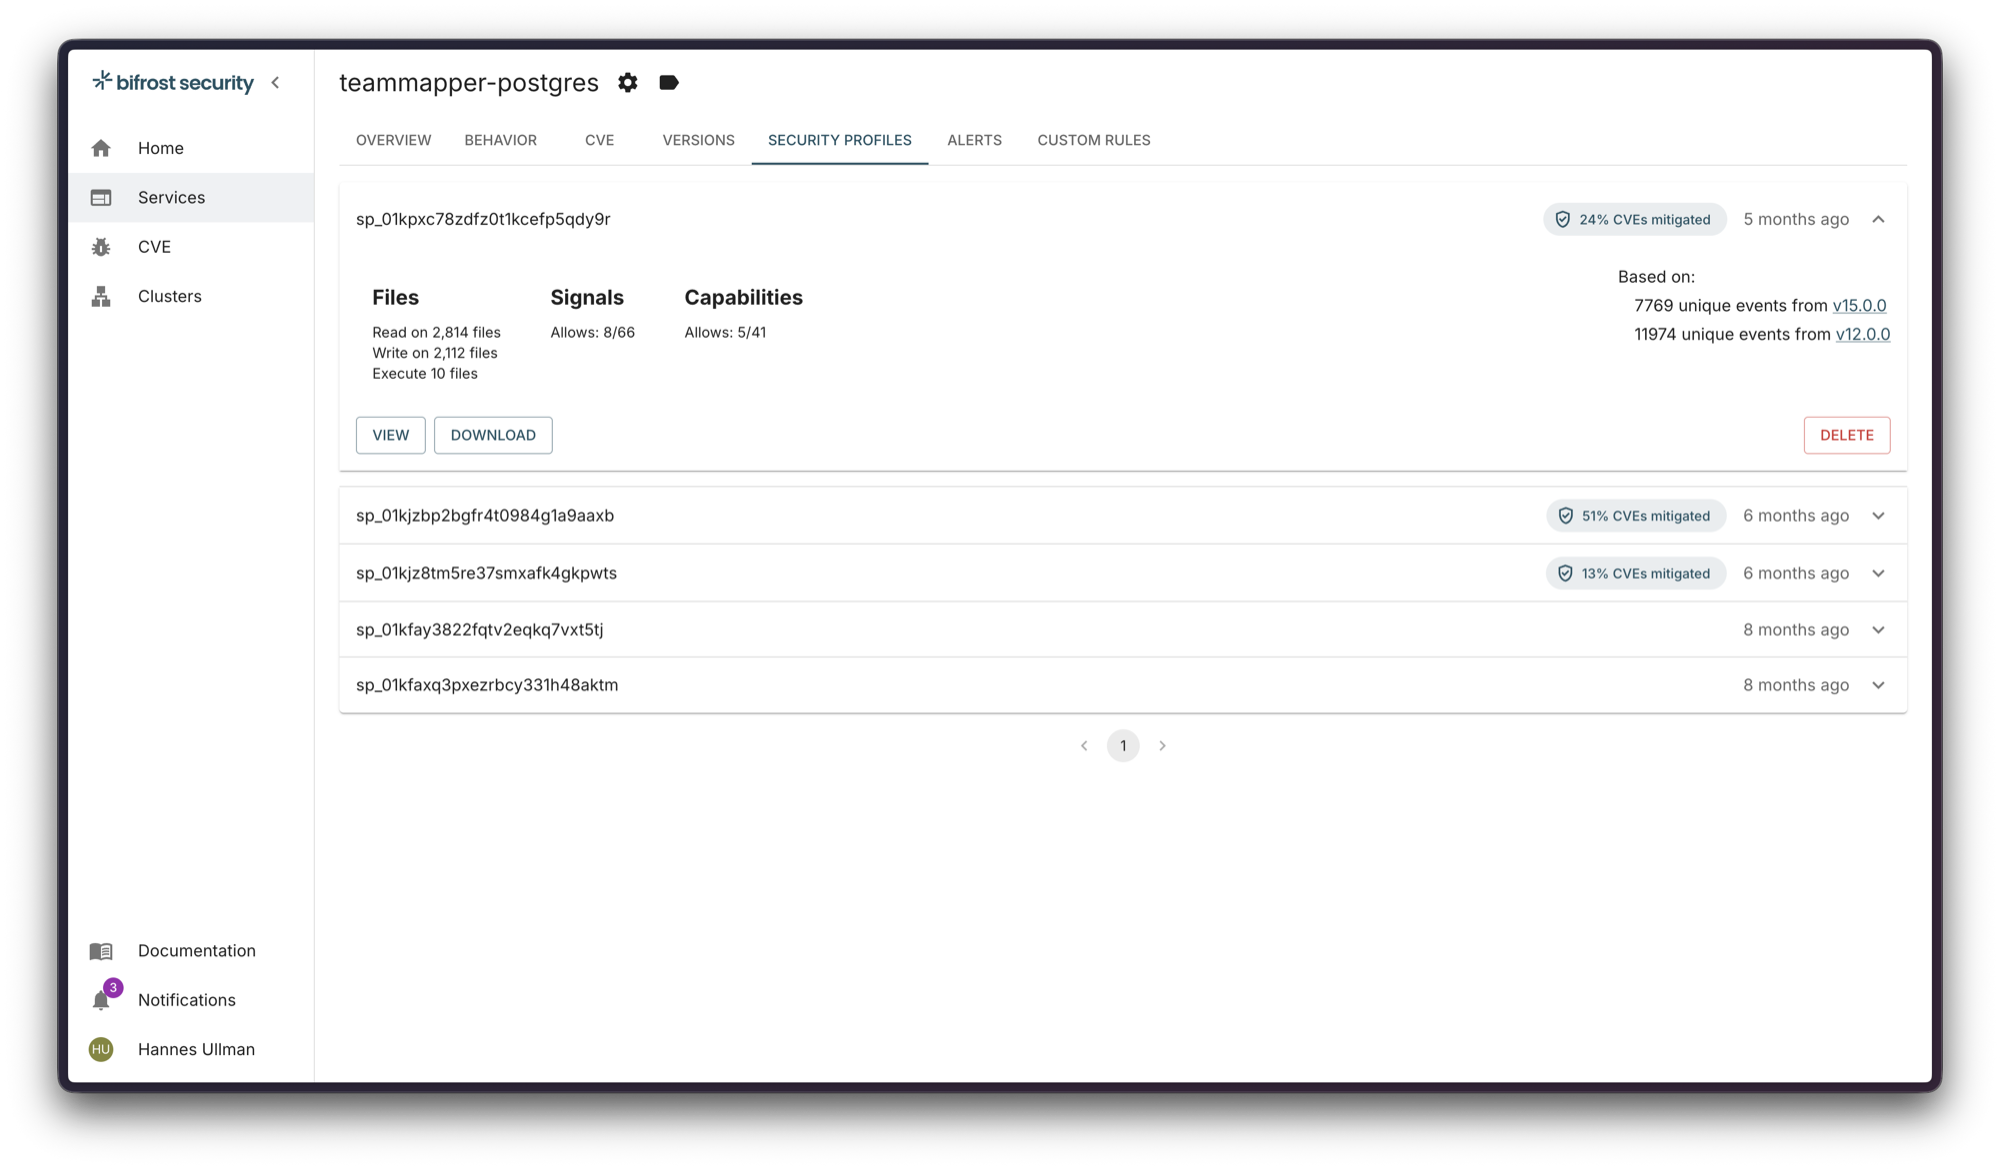Click profile name sp_01kjz8tm5re37smxafk4gkpwts

click(x=486, y=573)
